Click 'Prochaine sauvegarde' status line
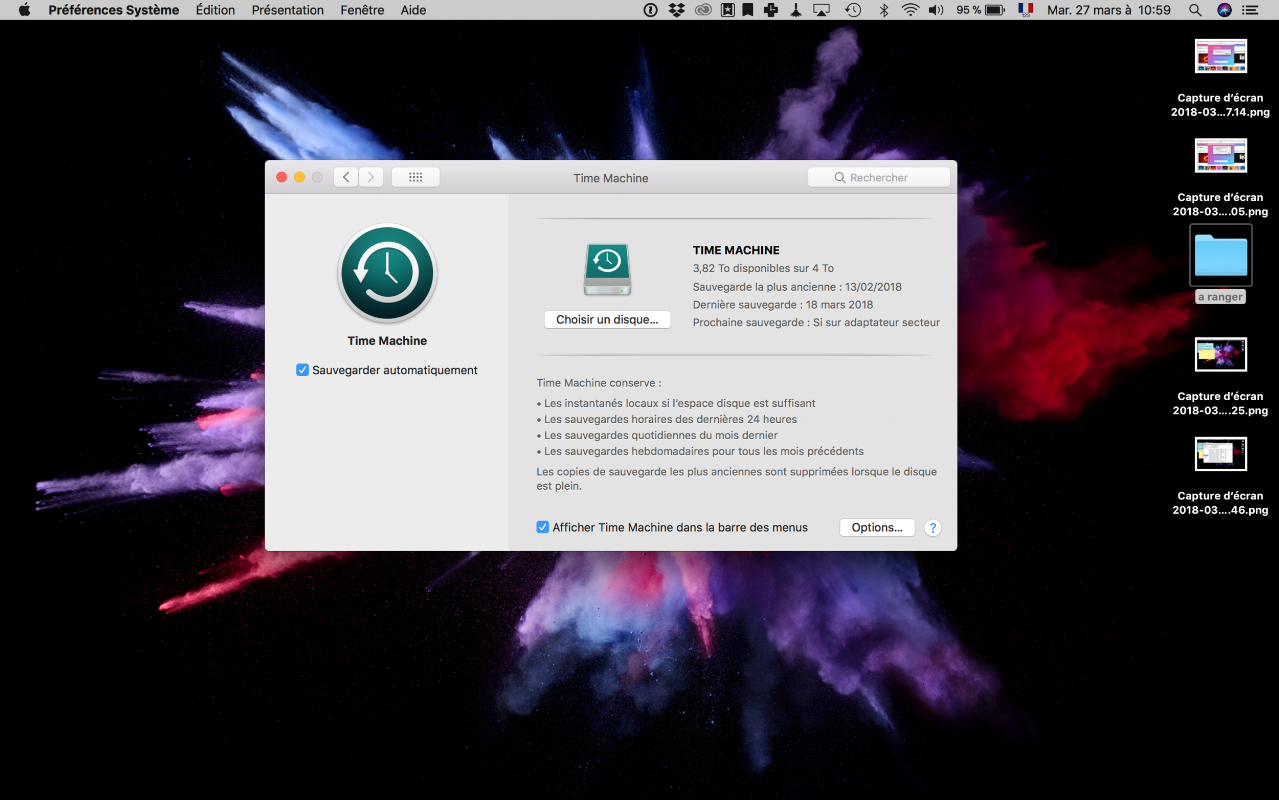 pyautogui.click(x=816, y=323)
